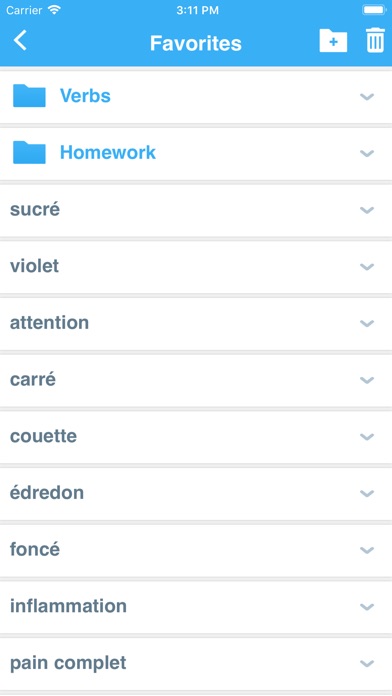392x696 pixels.
Task: Open the Verbs folder label
Action: point(85,95)
